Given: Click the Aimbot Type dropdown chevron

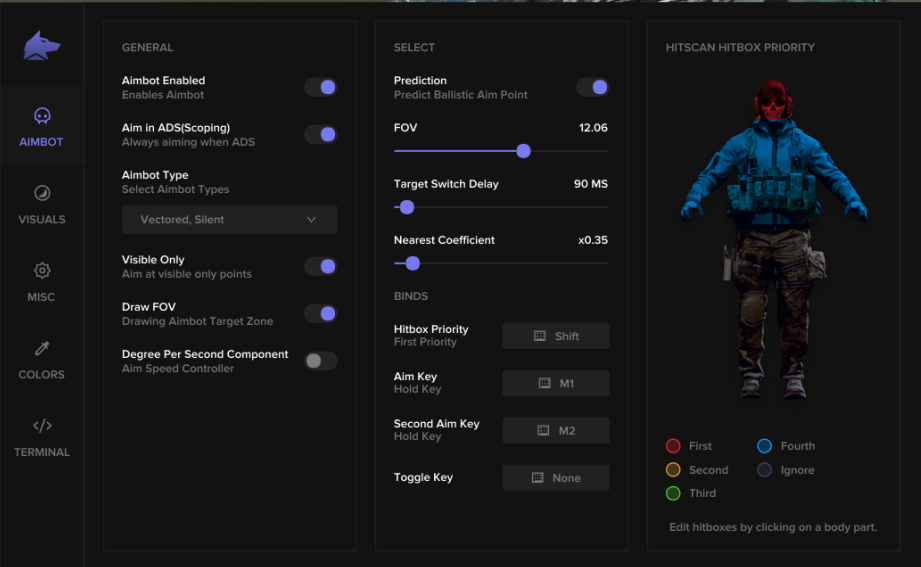Looking at the screenshot, I should [311, 220].
